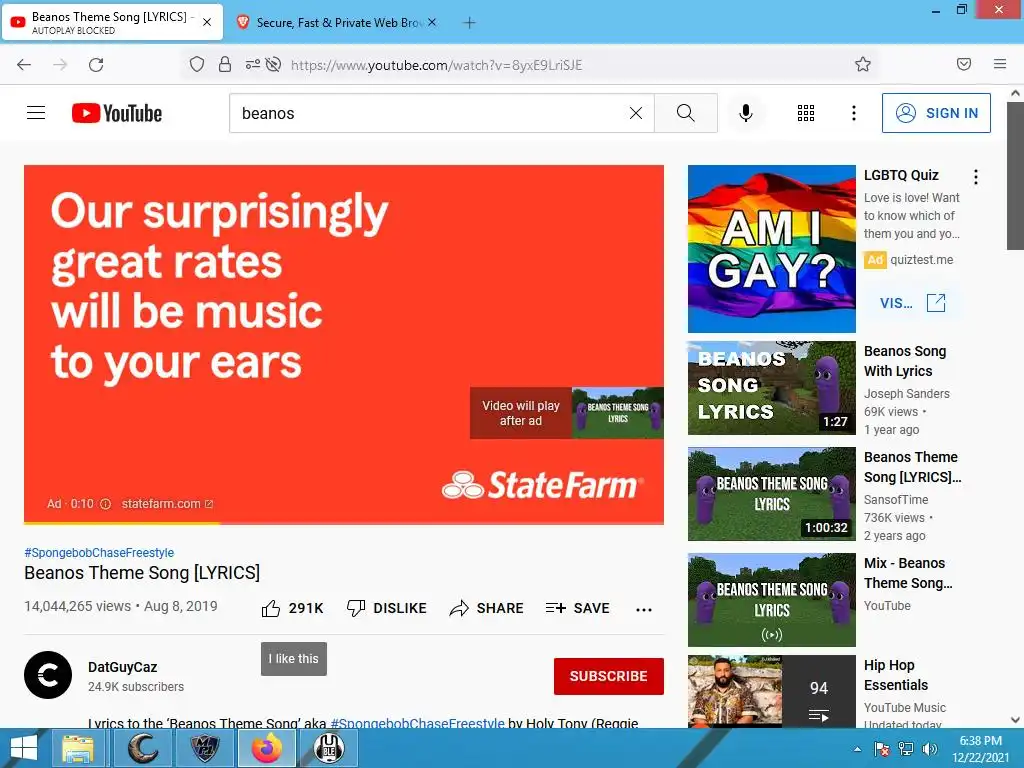
Task: Open YouTube settings three-dot menu
Action: click(x=854, y=113)
